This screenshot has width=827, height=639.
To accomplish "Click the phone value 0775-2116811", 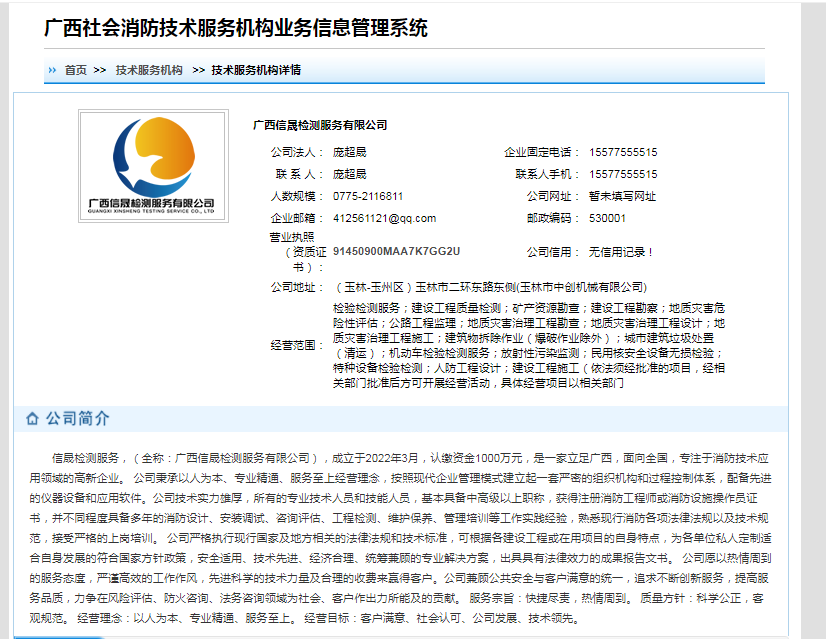I will tap(368, 196).
